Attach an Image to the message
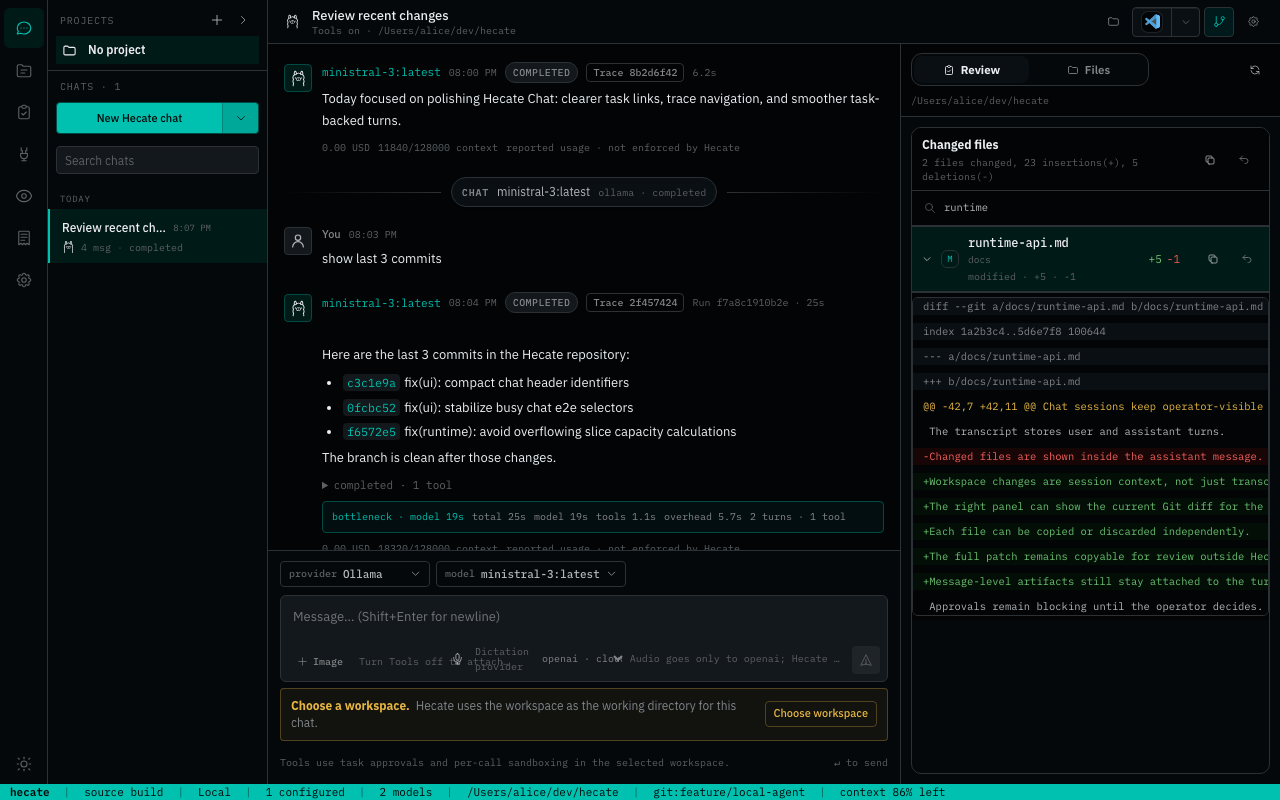This screenshot has height=800, width=1280. click(x=320, y=661)
